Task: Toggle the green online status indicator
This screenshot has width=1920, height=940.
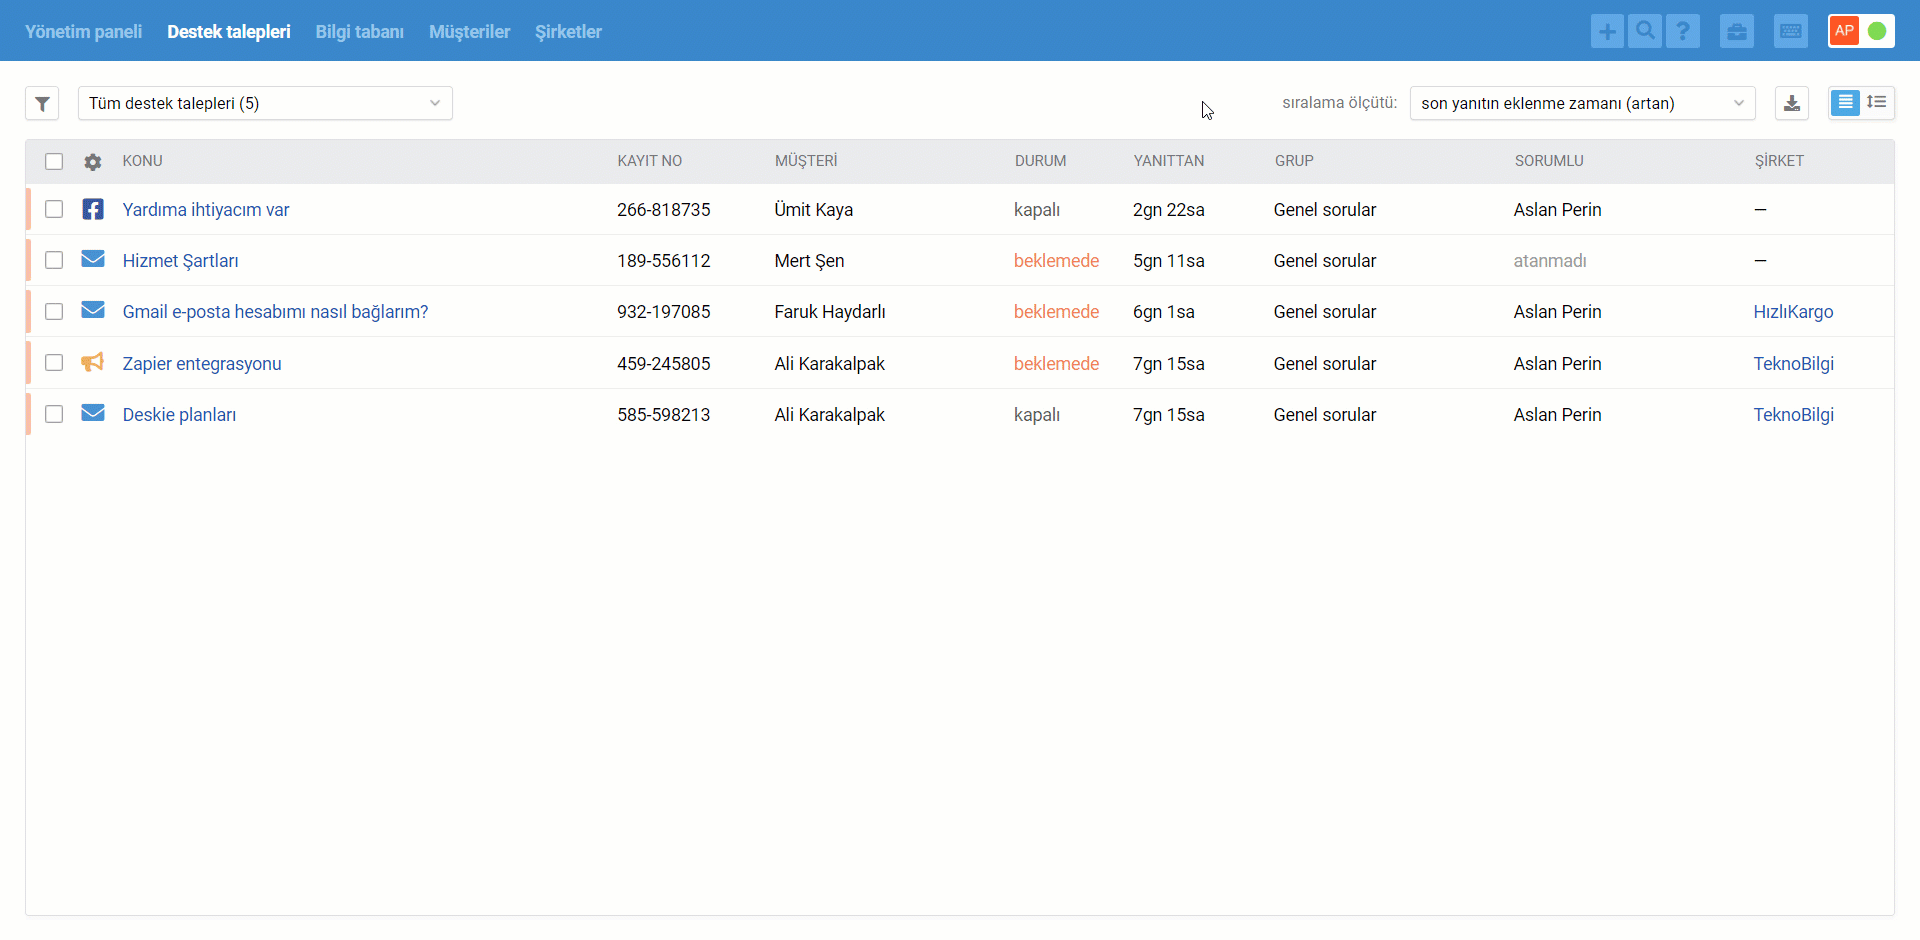Action: tap(1877, 31)
